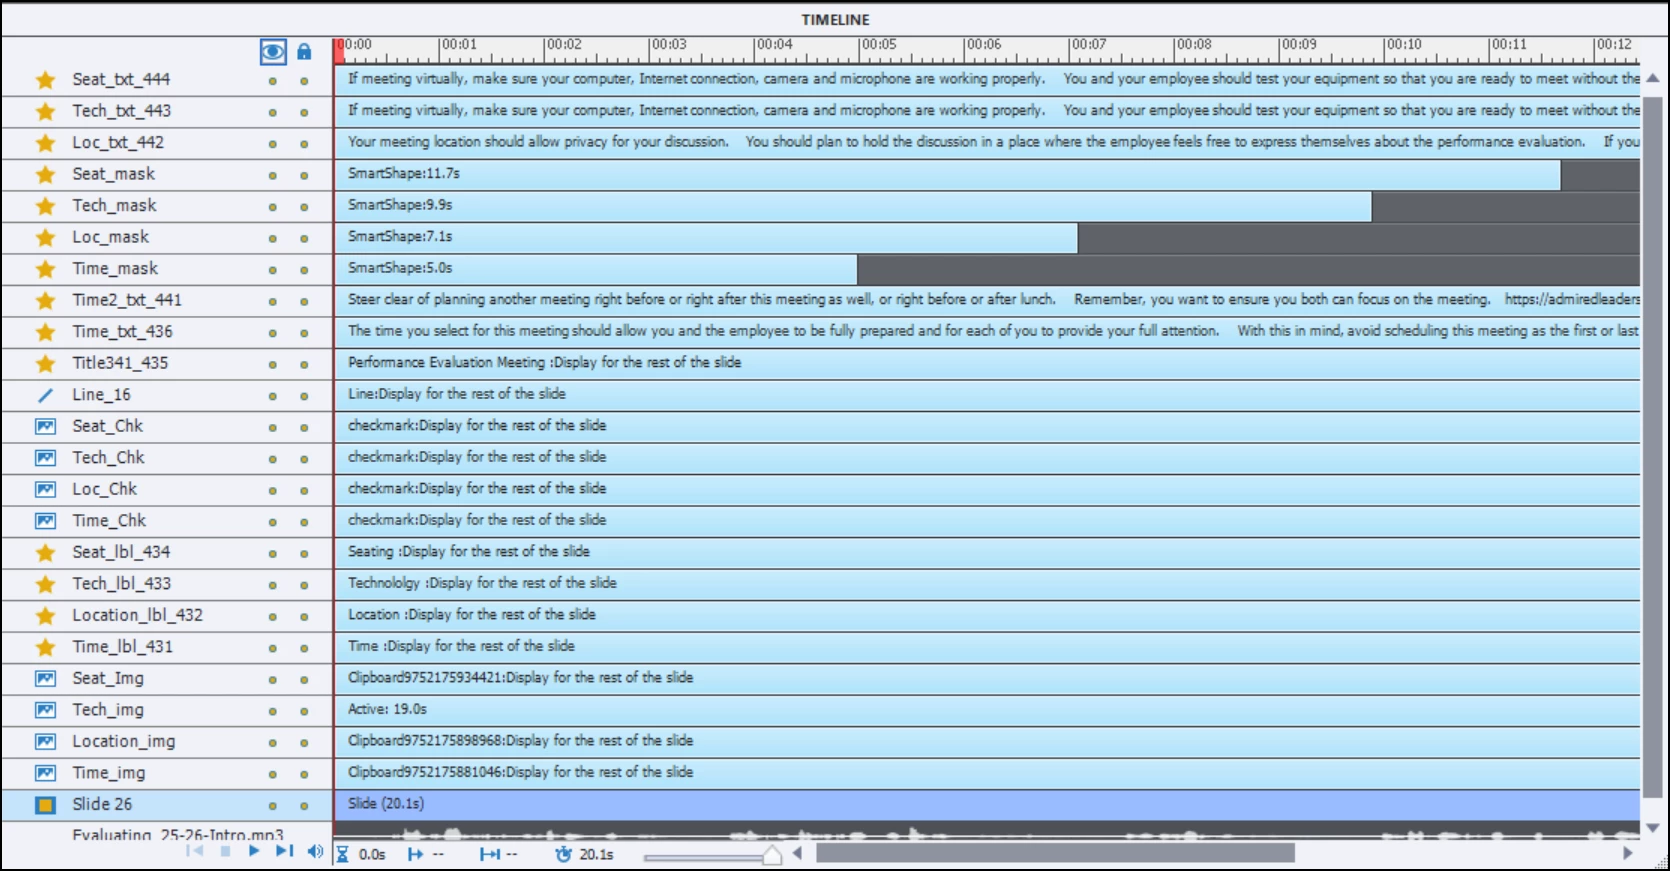This screenshot has height=871, width=1670.
Task: Click the stopwatch total duration icon
Action: 564,854
